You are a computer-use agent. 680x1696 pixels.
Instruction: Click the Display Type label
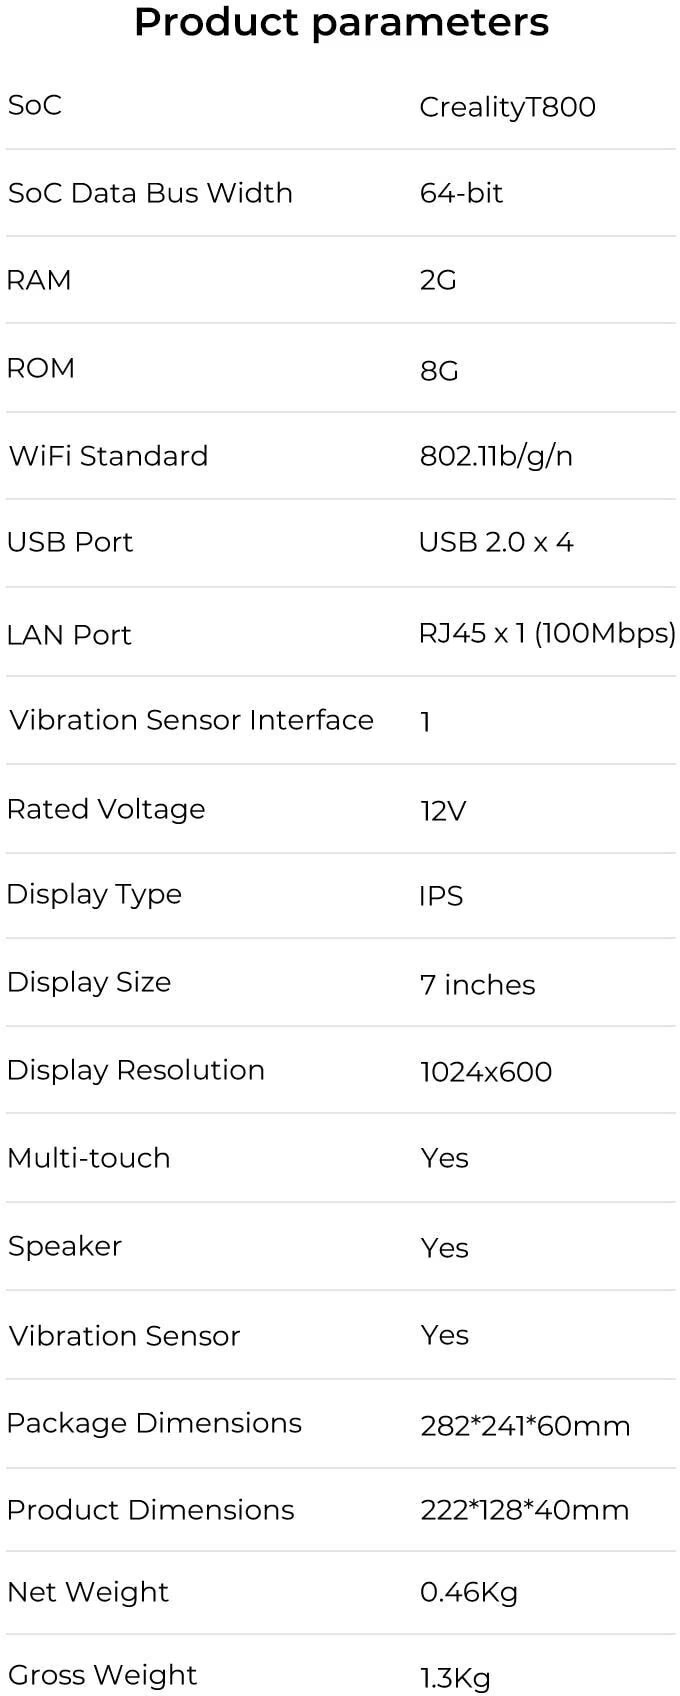[x=94, y=895]
